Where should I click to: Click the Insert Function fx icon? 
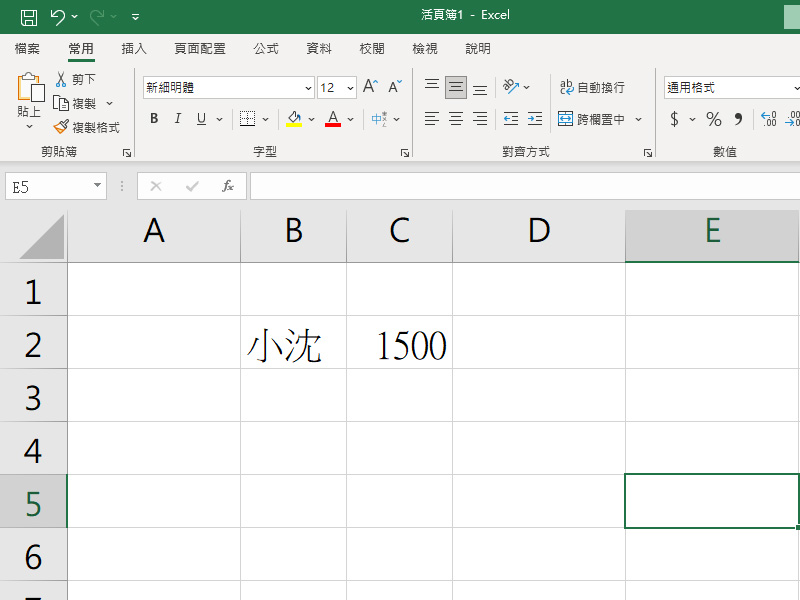pyautogui.click(x=228, y=186)
